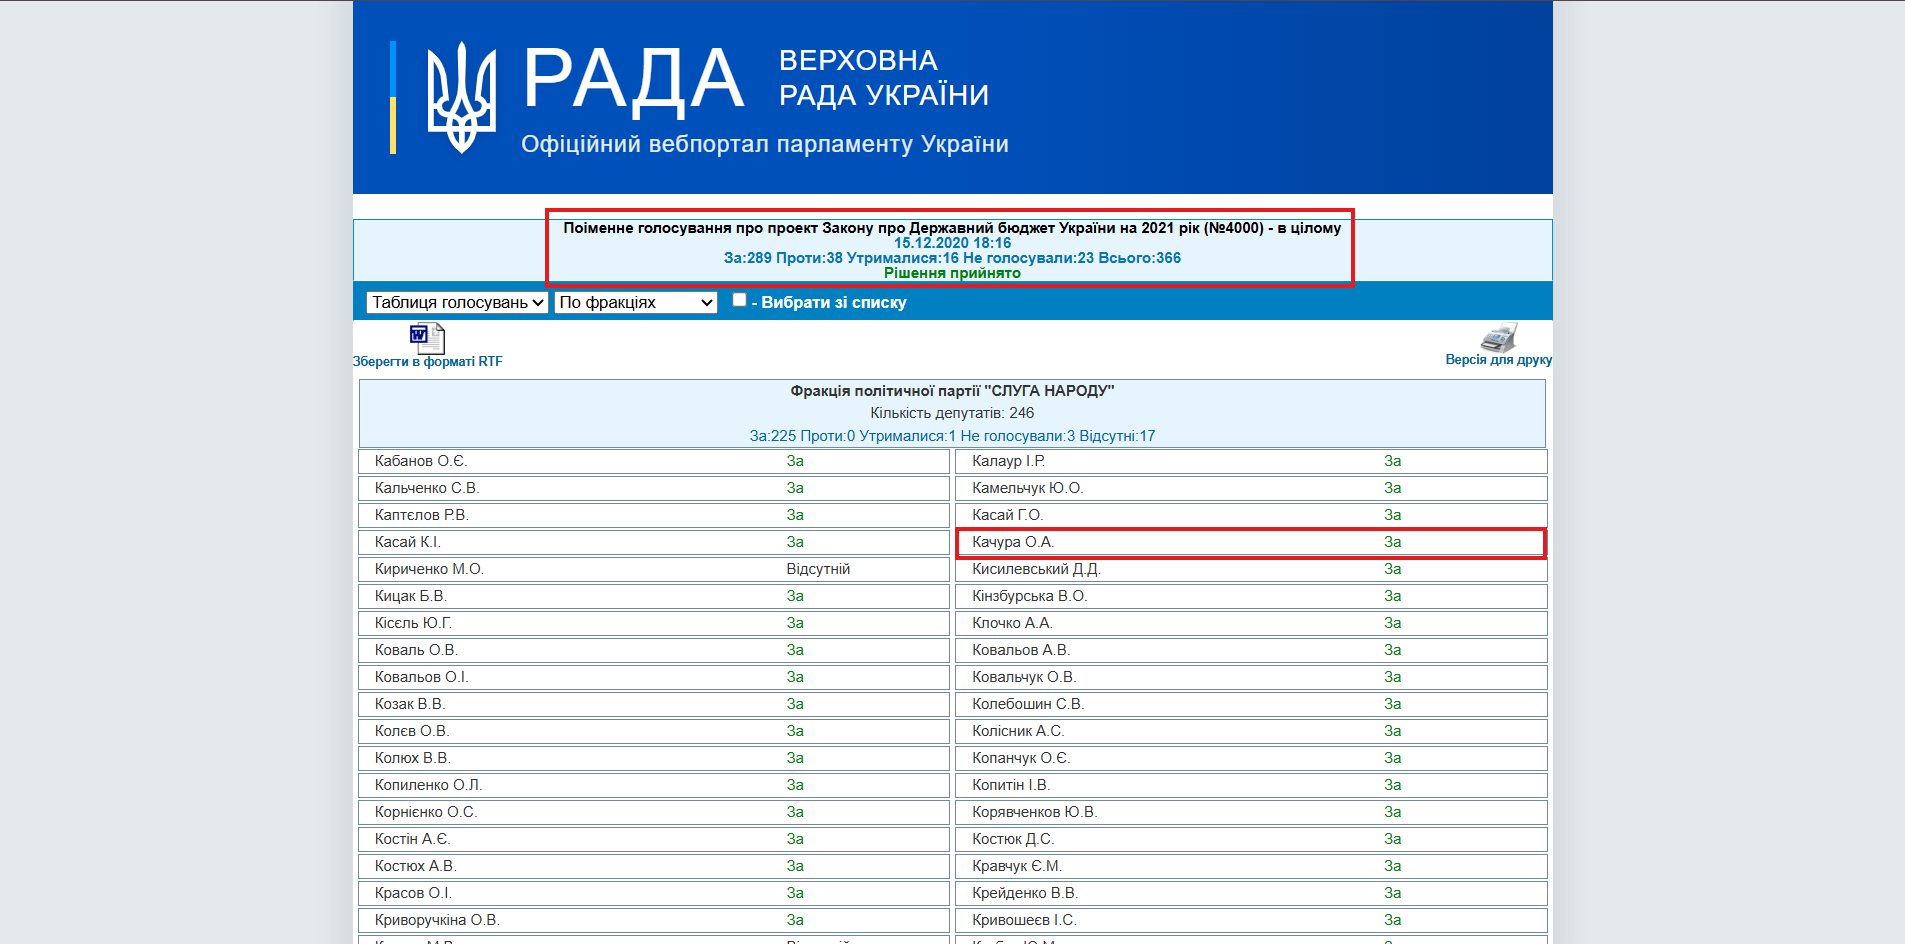
Task: Select deputy 'Кісєль Ю.Г.'
Action: 413,623
